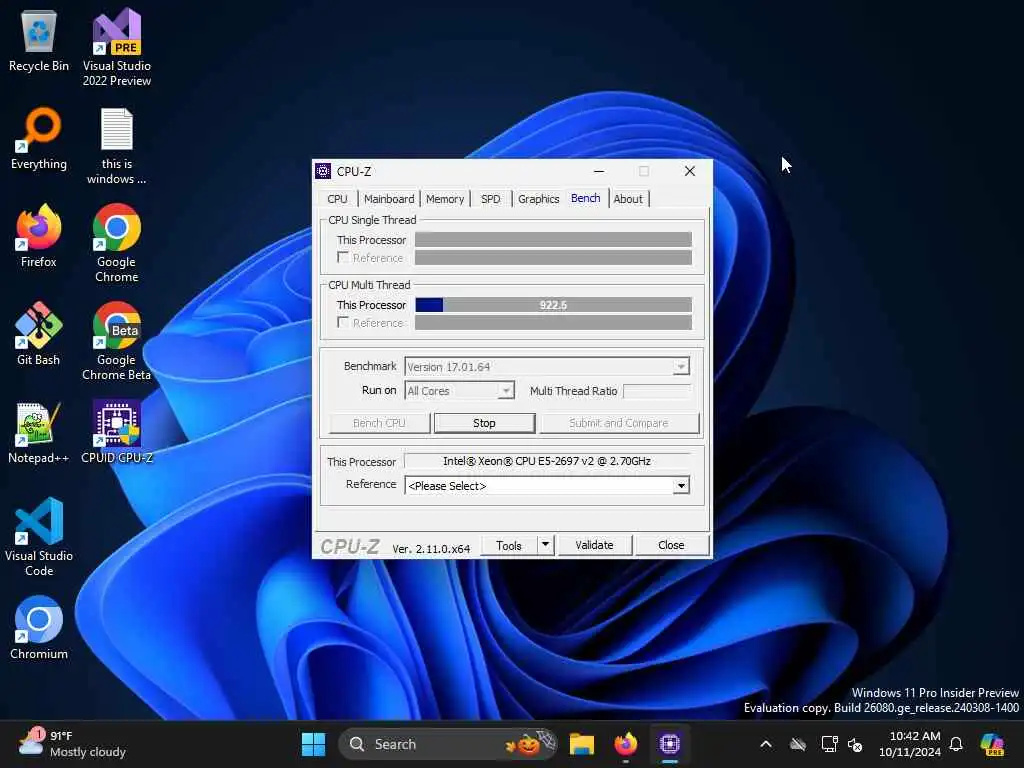Select the 'this is windows' text file
This screenshot has width=1024, height=768.
[117, 146]
